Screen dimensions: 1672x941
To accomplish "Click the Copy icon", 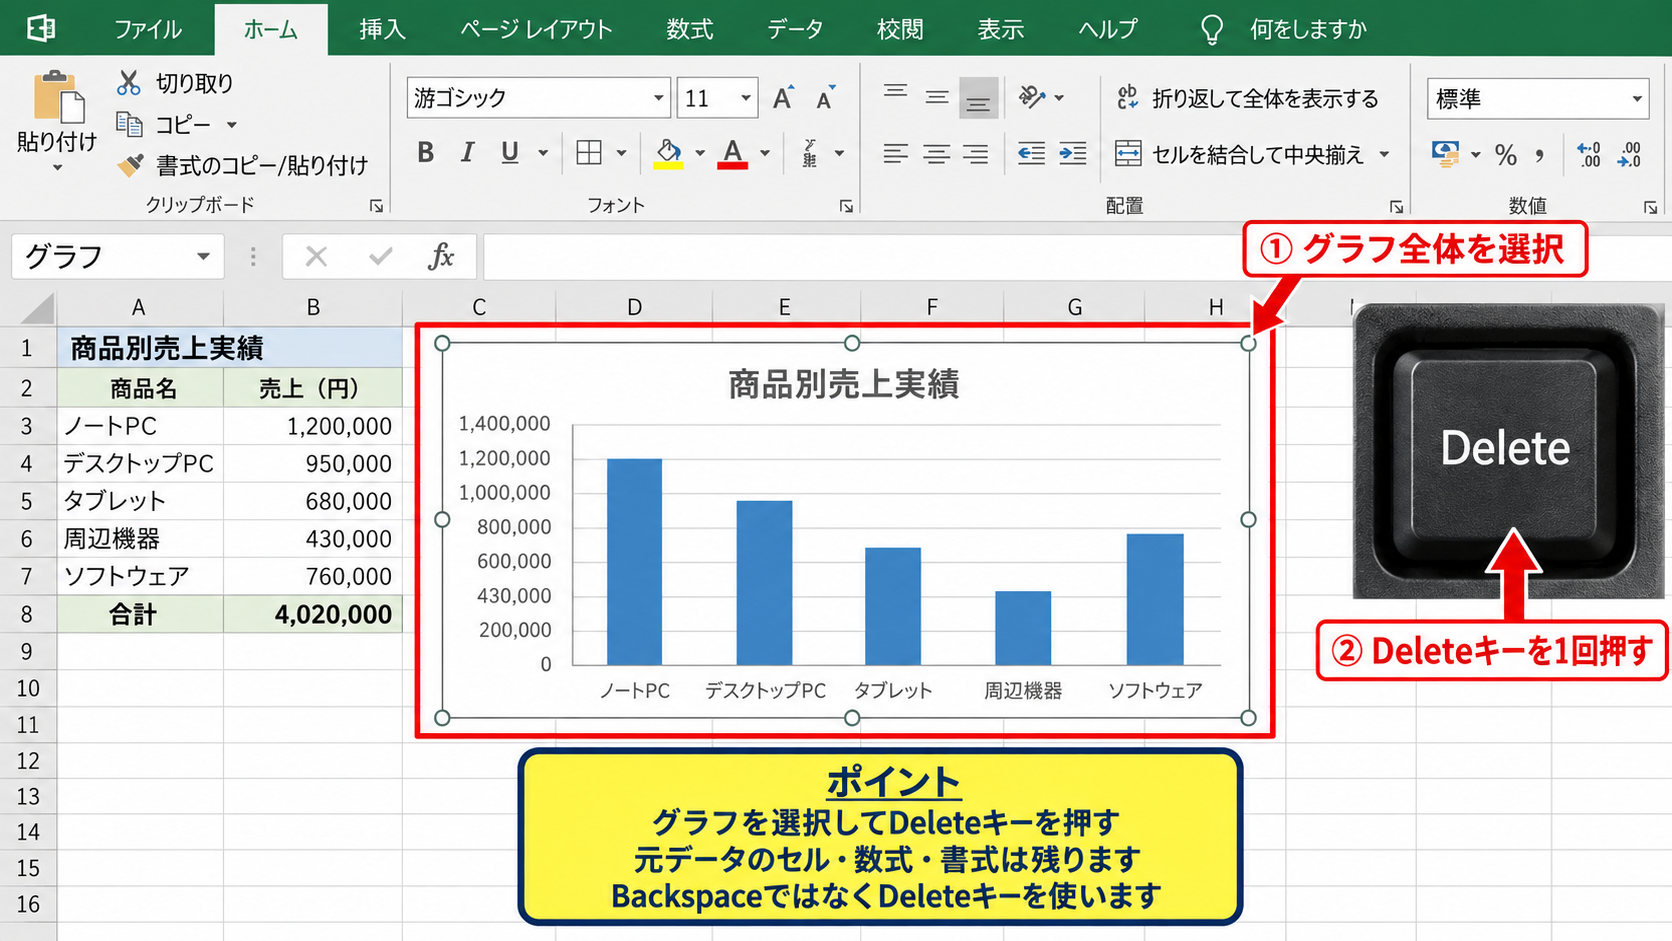I will point(129,124).
